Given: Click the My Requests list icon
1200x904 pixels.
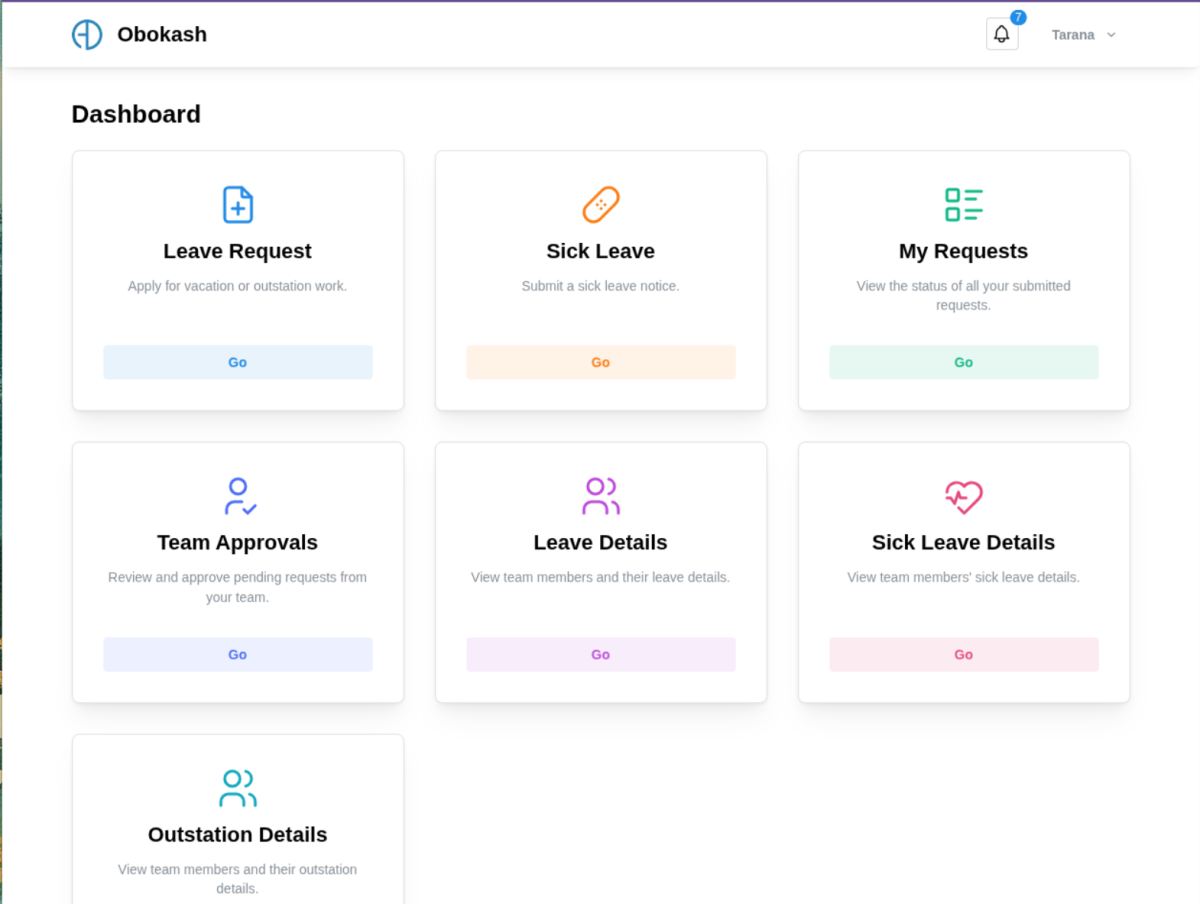Looking at the screenshot, I should click(x=964, y=205).
